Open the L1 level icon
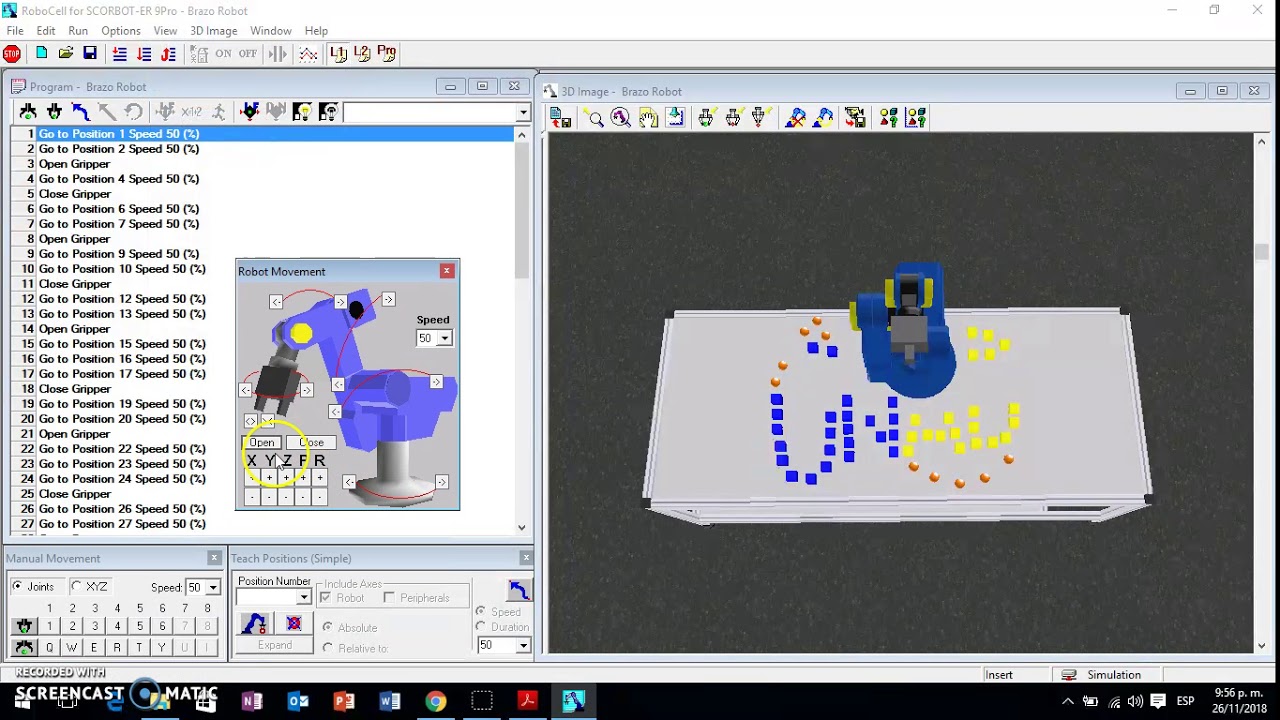 pyautogui.click(x=338, y=54)
